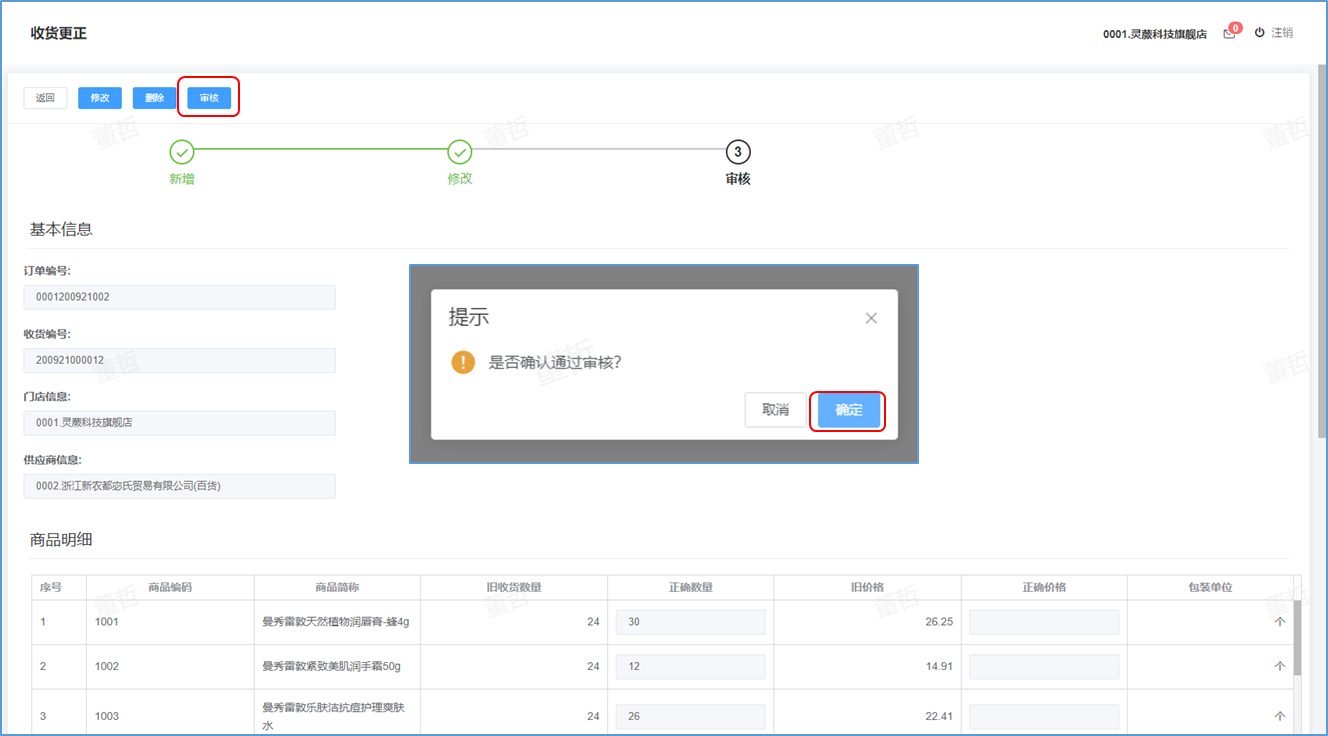The height and width of the screenshot is (736, 1328).
Task: Click the power icon next to 注销
Action: (1260, 33)
